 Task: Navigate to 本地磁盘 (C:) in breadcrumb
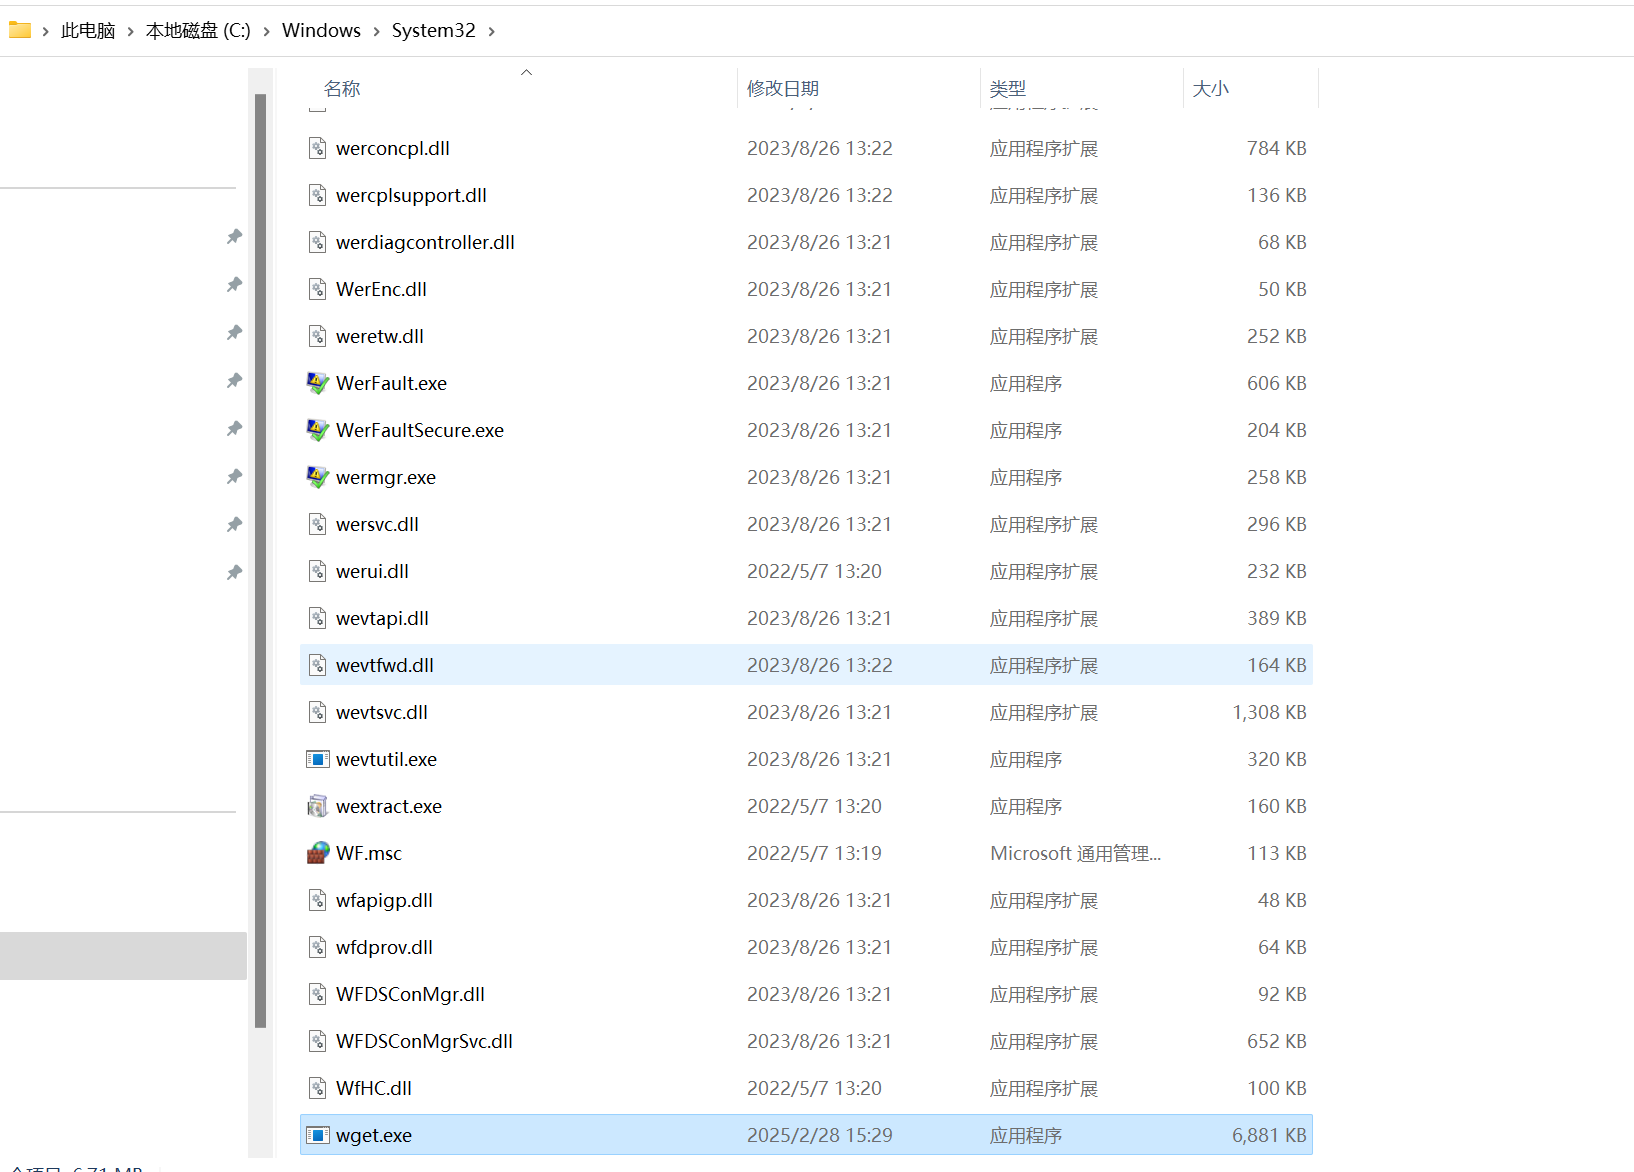(198, 31)
